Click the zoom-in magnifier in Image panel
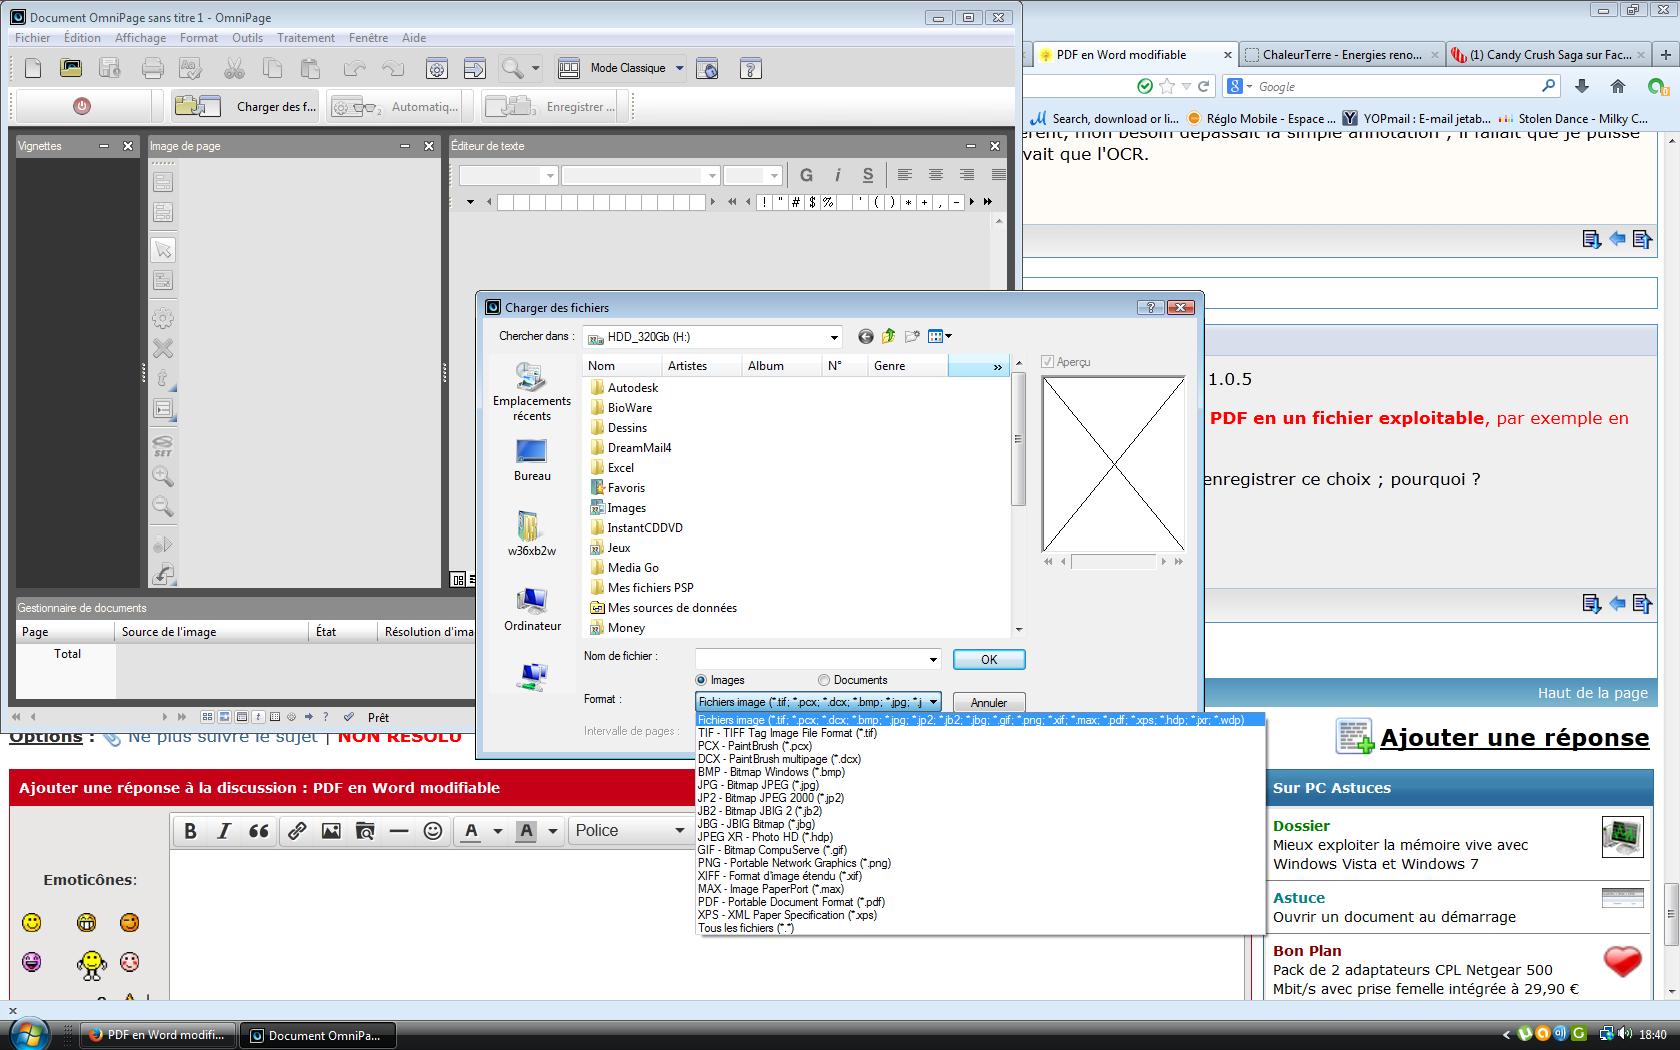The height and width of the screenshot is (1050, 1680). 163,476
